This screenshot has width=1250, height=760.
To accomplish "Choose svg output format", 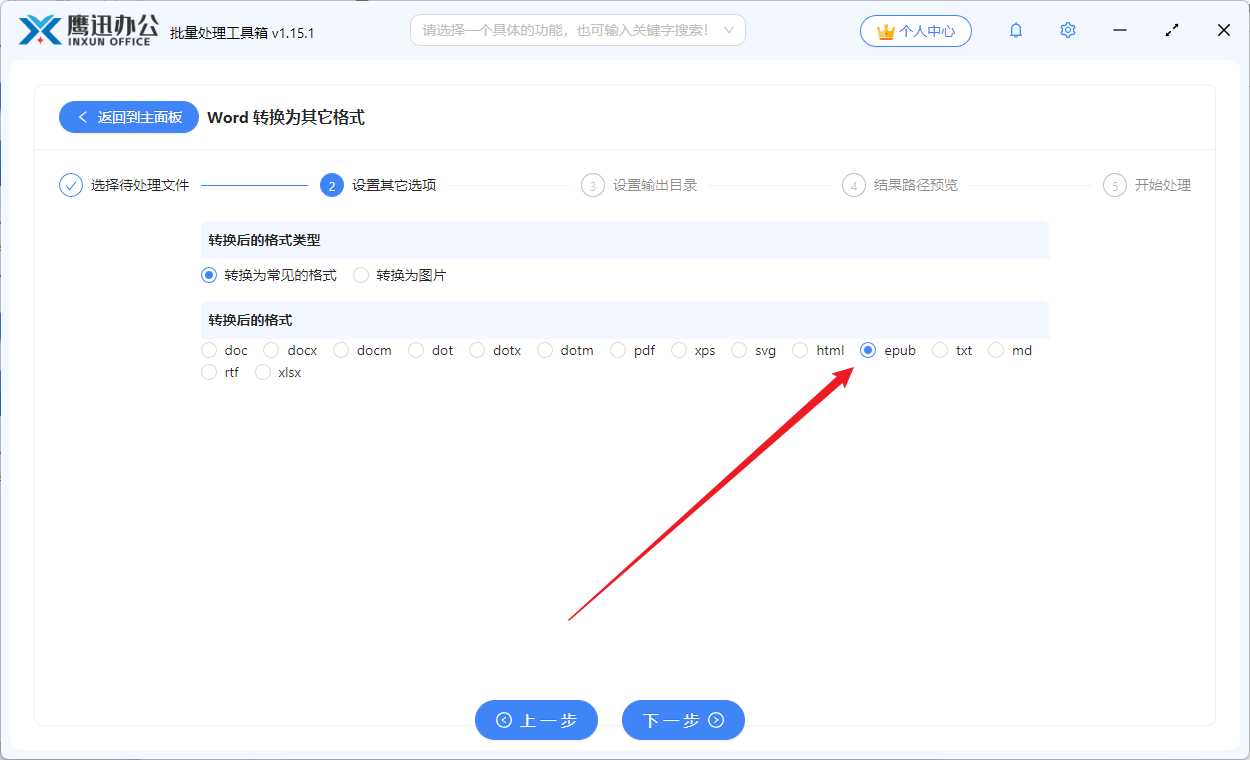I will 754,350.
